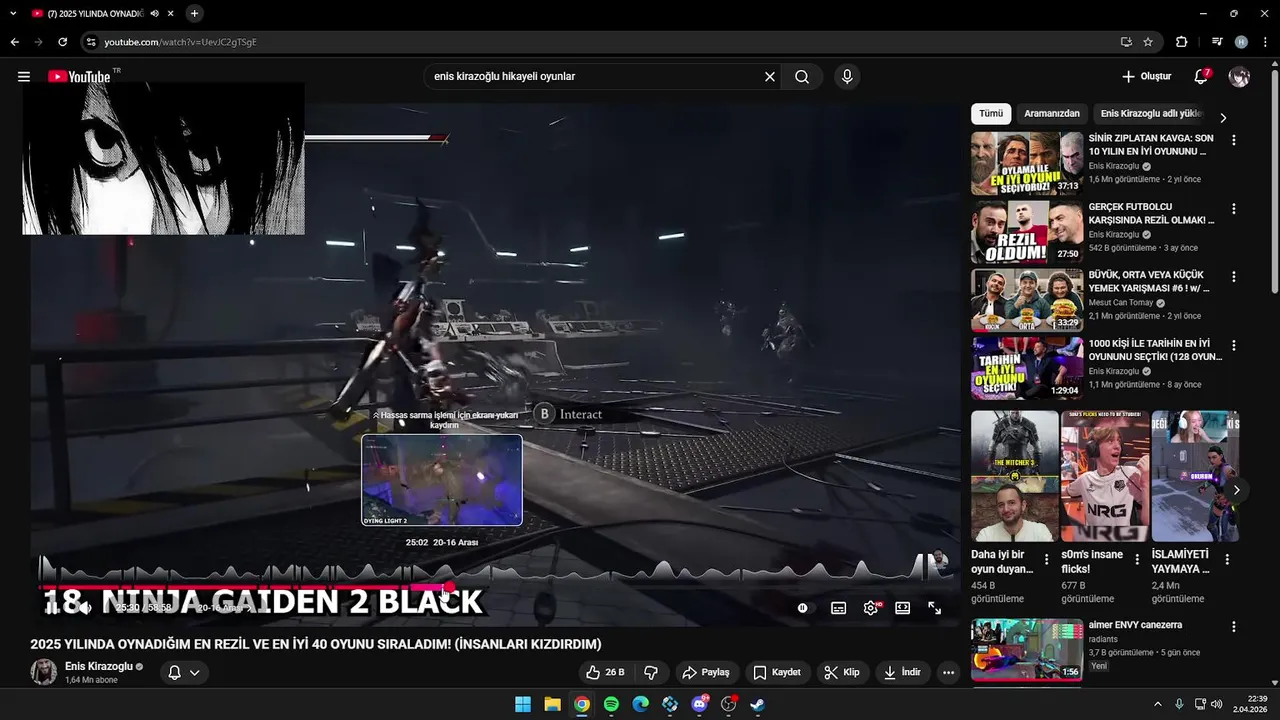Go to the YouTube home logo

tap(79, 77)
